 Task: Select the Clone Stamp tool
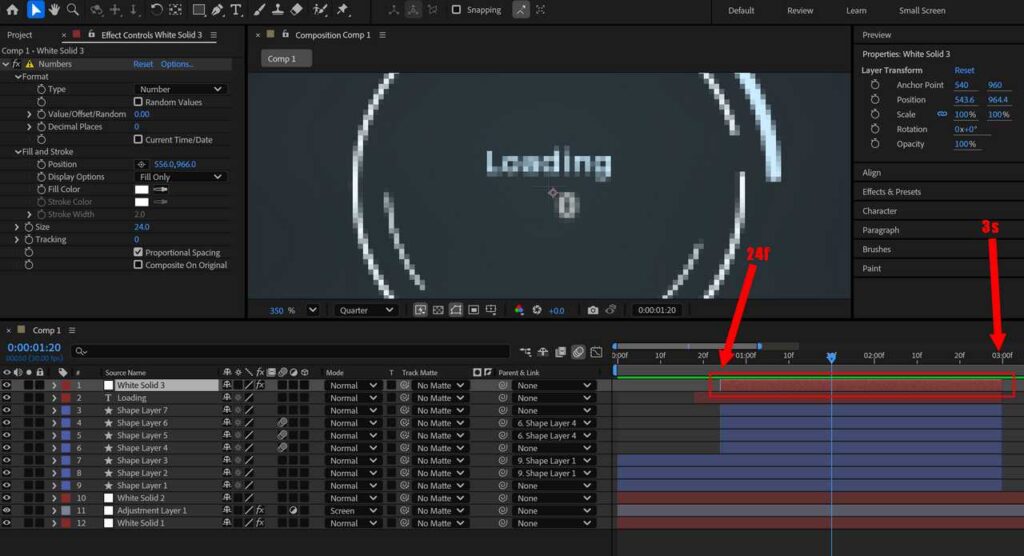click(278, 10)
